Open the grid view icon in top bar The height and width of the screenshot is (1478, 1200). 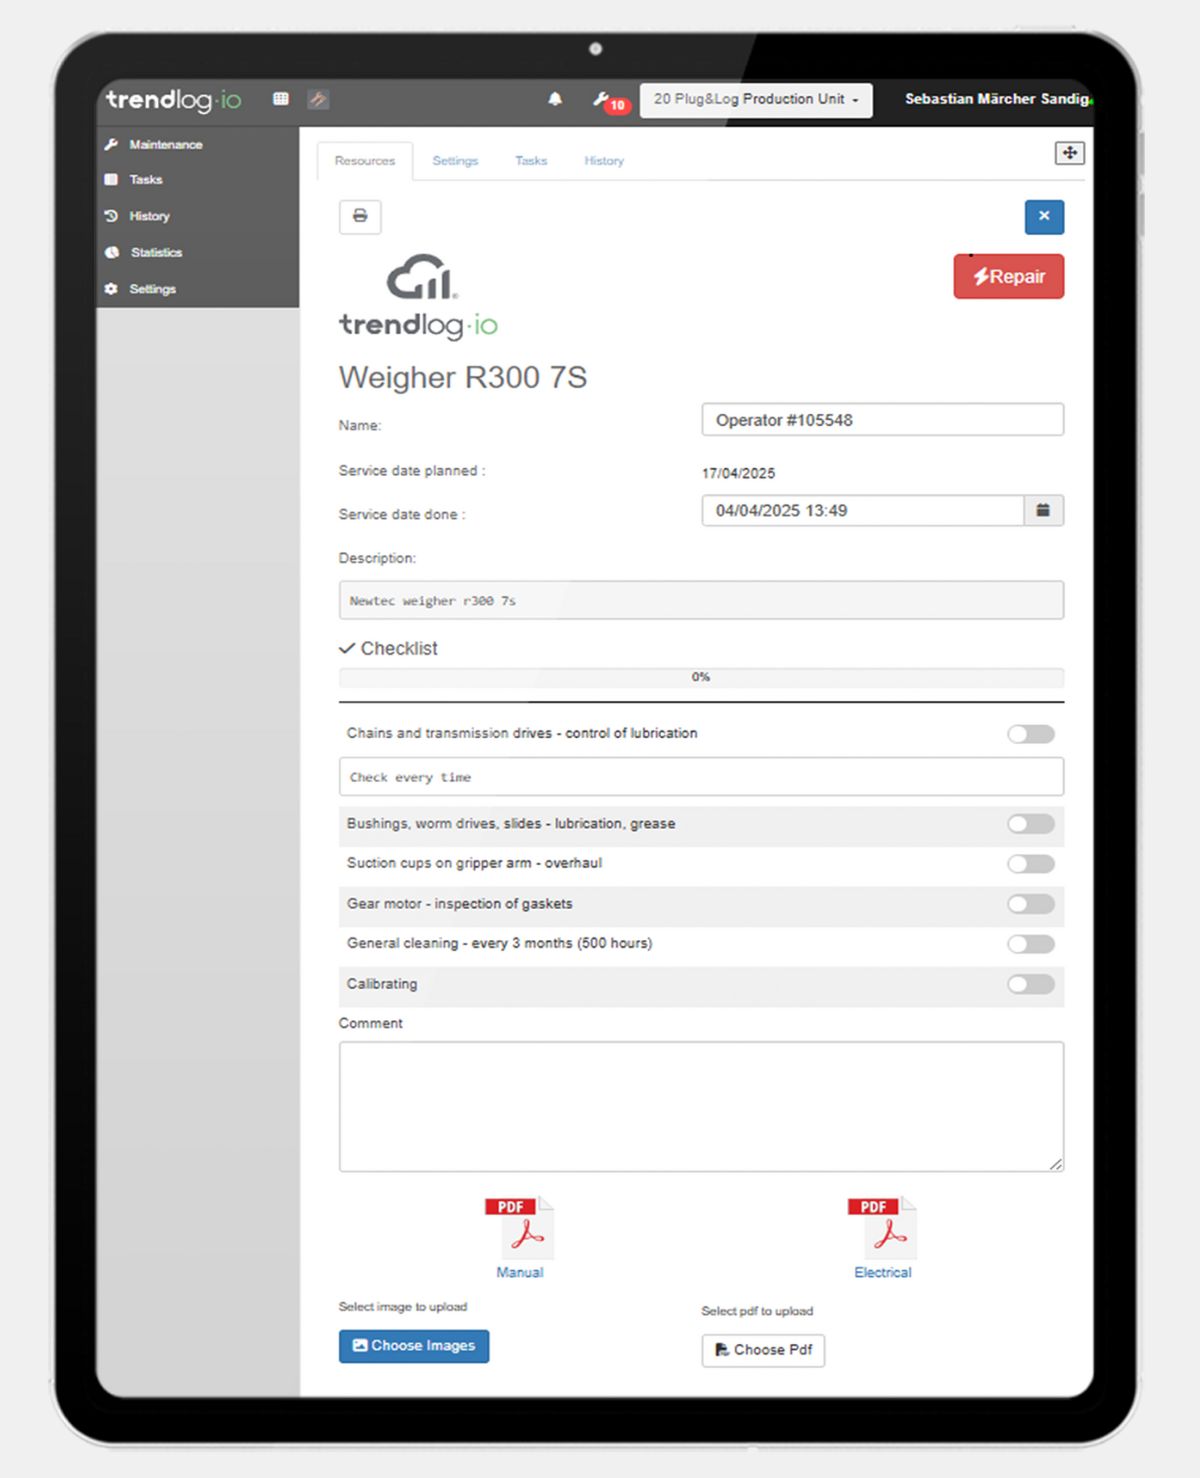[281, 99]
